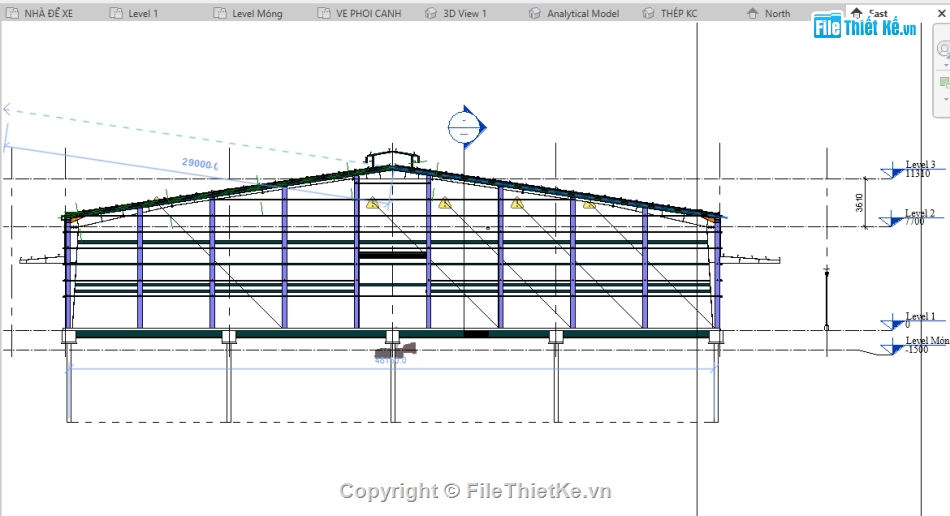Select the East elevation tab
The image size is (950, 516).
tap(869, 13)
